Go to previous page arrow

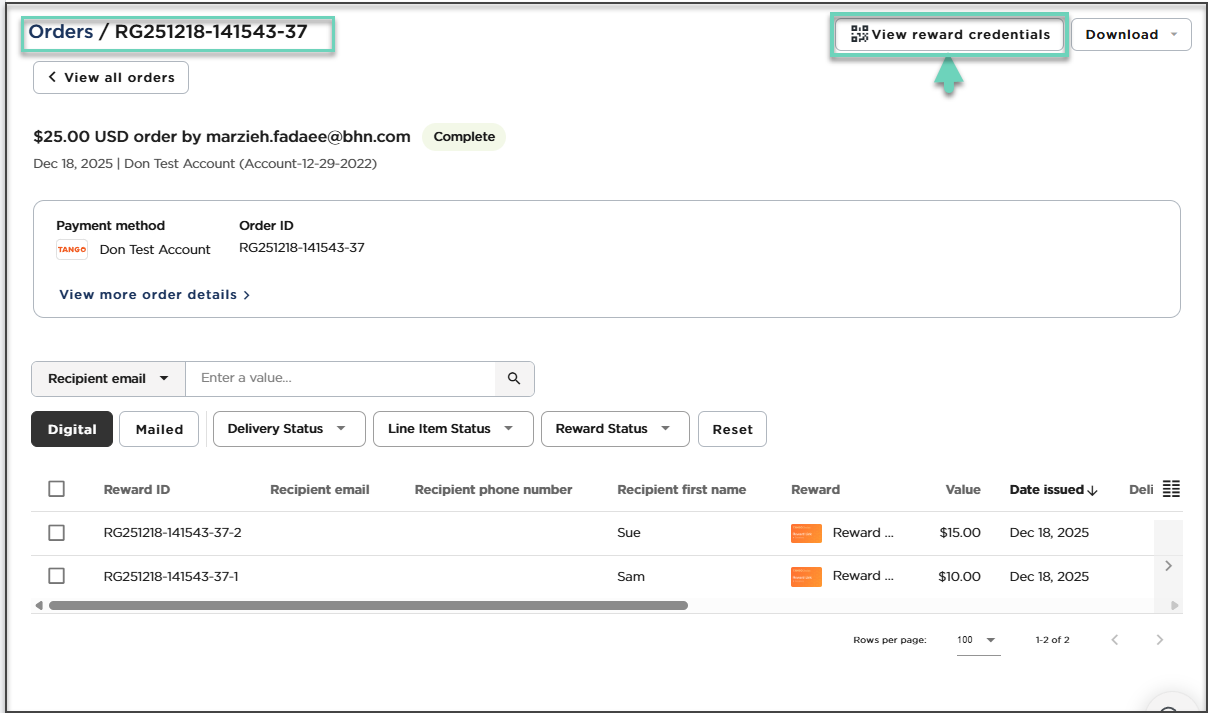[1114, 640]
